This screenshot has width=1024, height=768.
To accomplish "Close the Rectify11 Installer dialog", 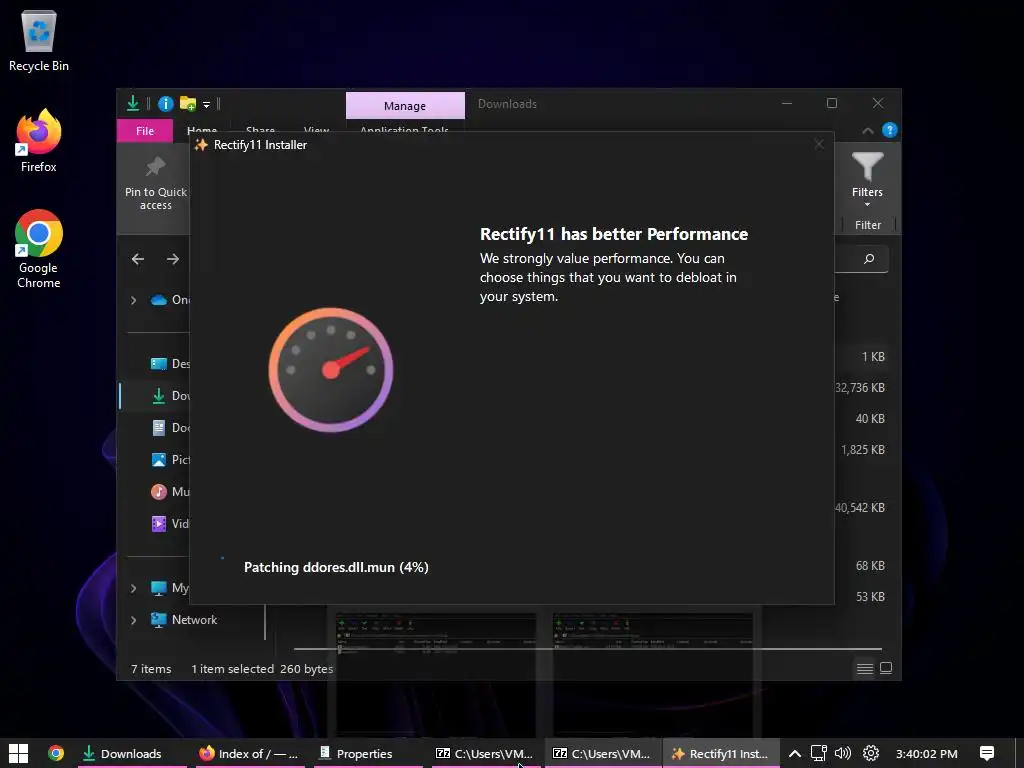I will point(819,144).
